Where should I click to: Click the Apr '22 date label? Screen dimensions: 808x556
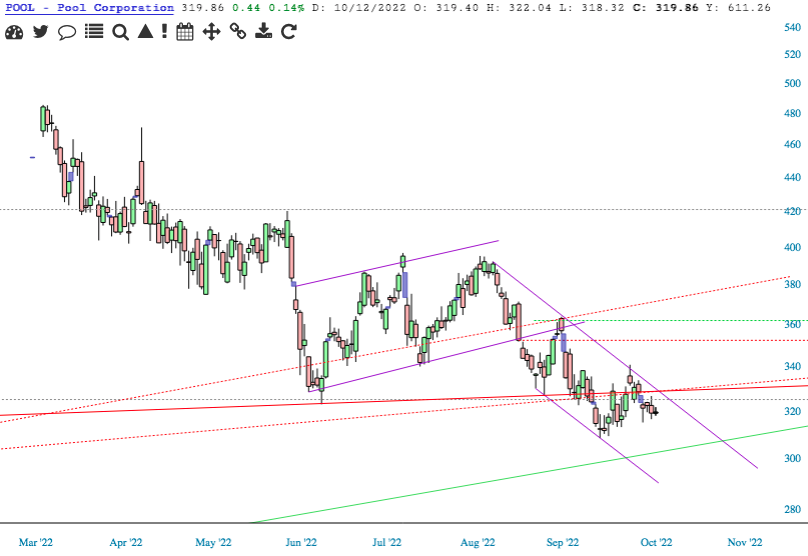tap(126, 542)
